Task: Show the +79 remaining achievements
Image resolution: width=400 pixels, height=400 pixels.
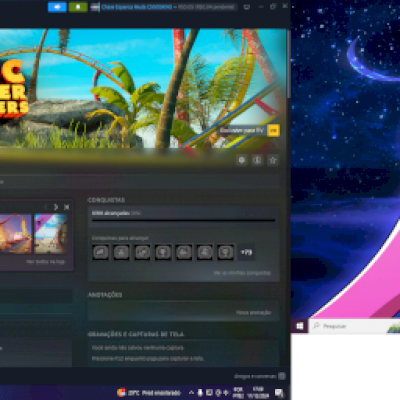Action: (x=246, y=252)
